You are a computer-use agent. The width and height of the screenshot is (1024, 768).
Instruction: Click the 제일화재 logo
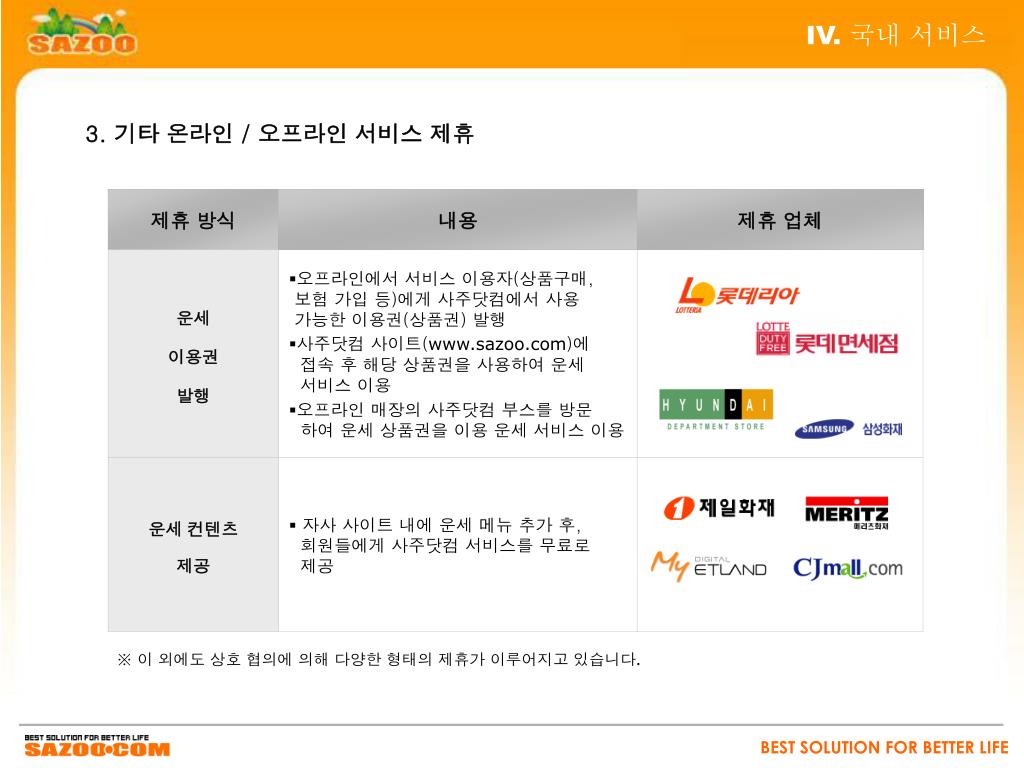719,507
